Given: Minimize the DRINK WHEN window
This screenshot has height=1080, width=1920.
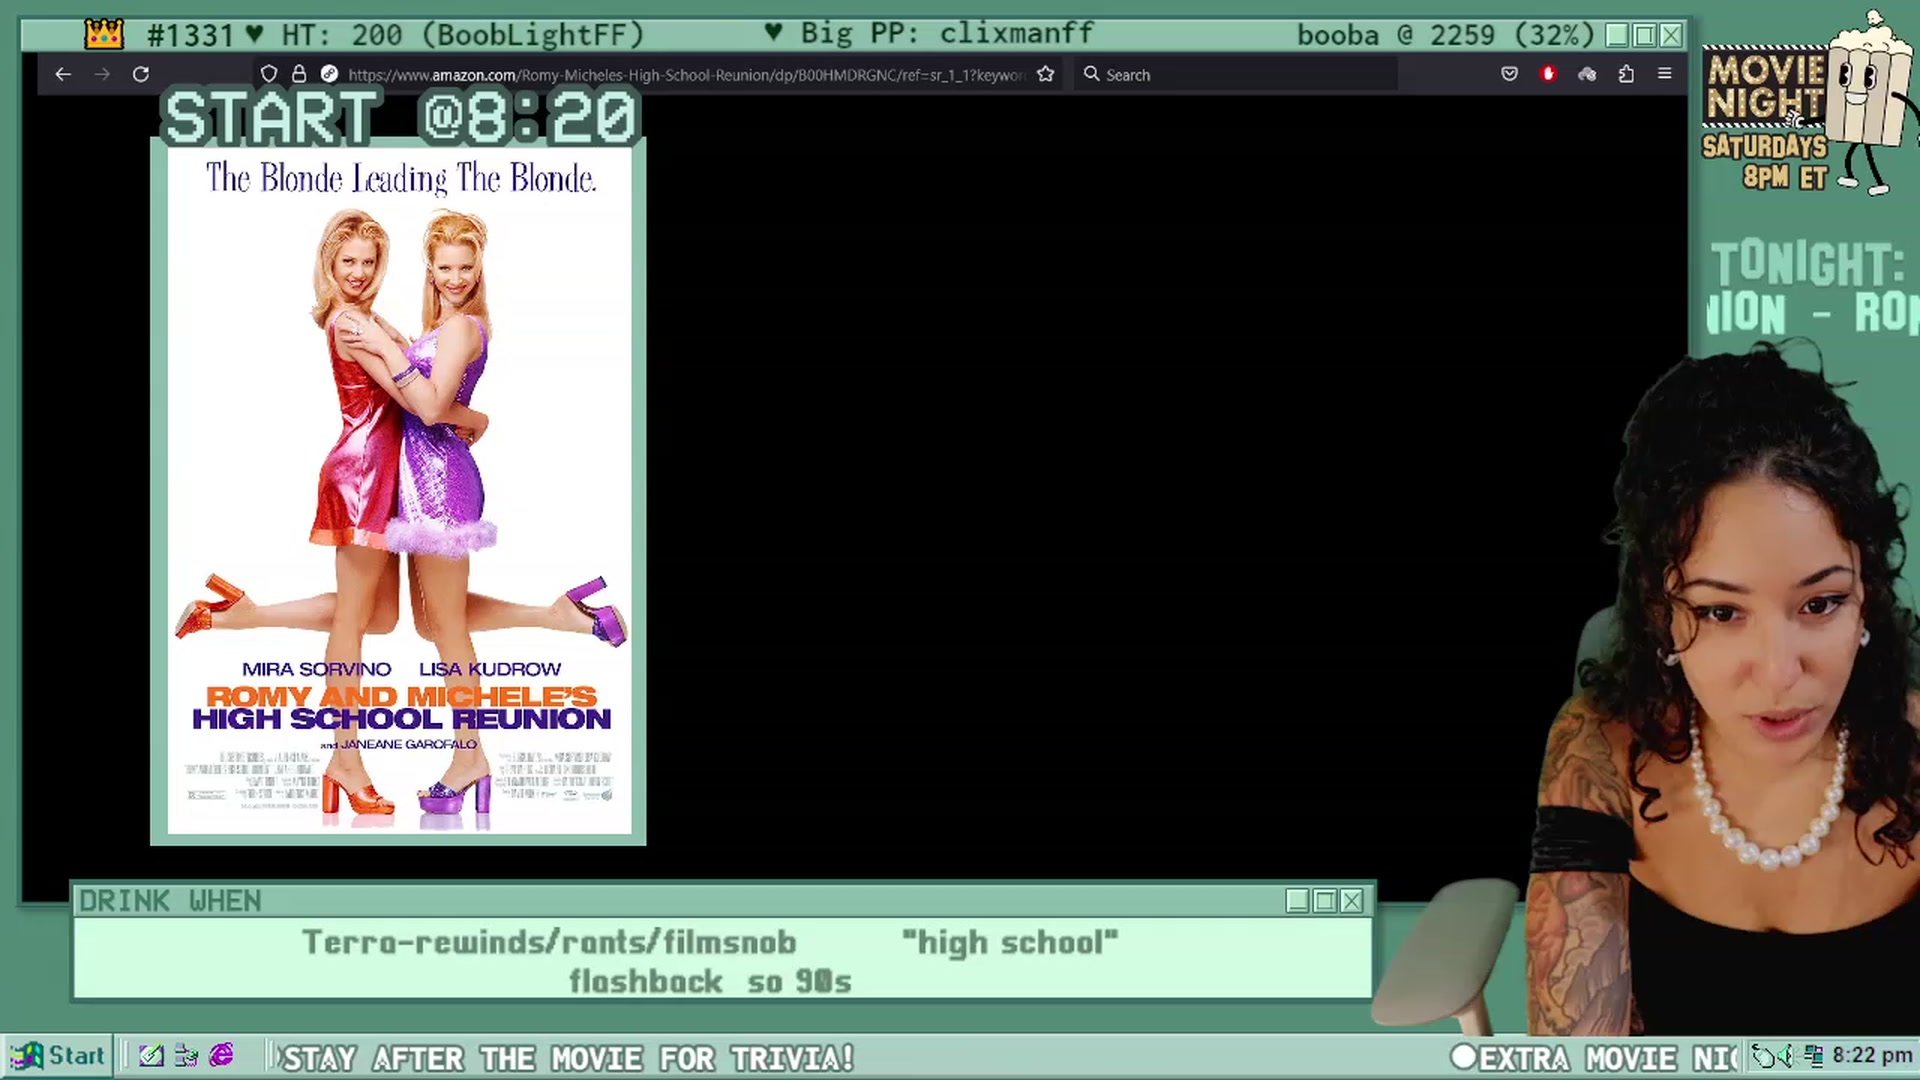Looking at the screenshot, I should (1298, 901).
